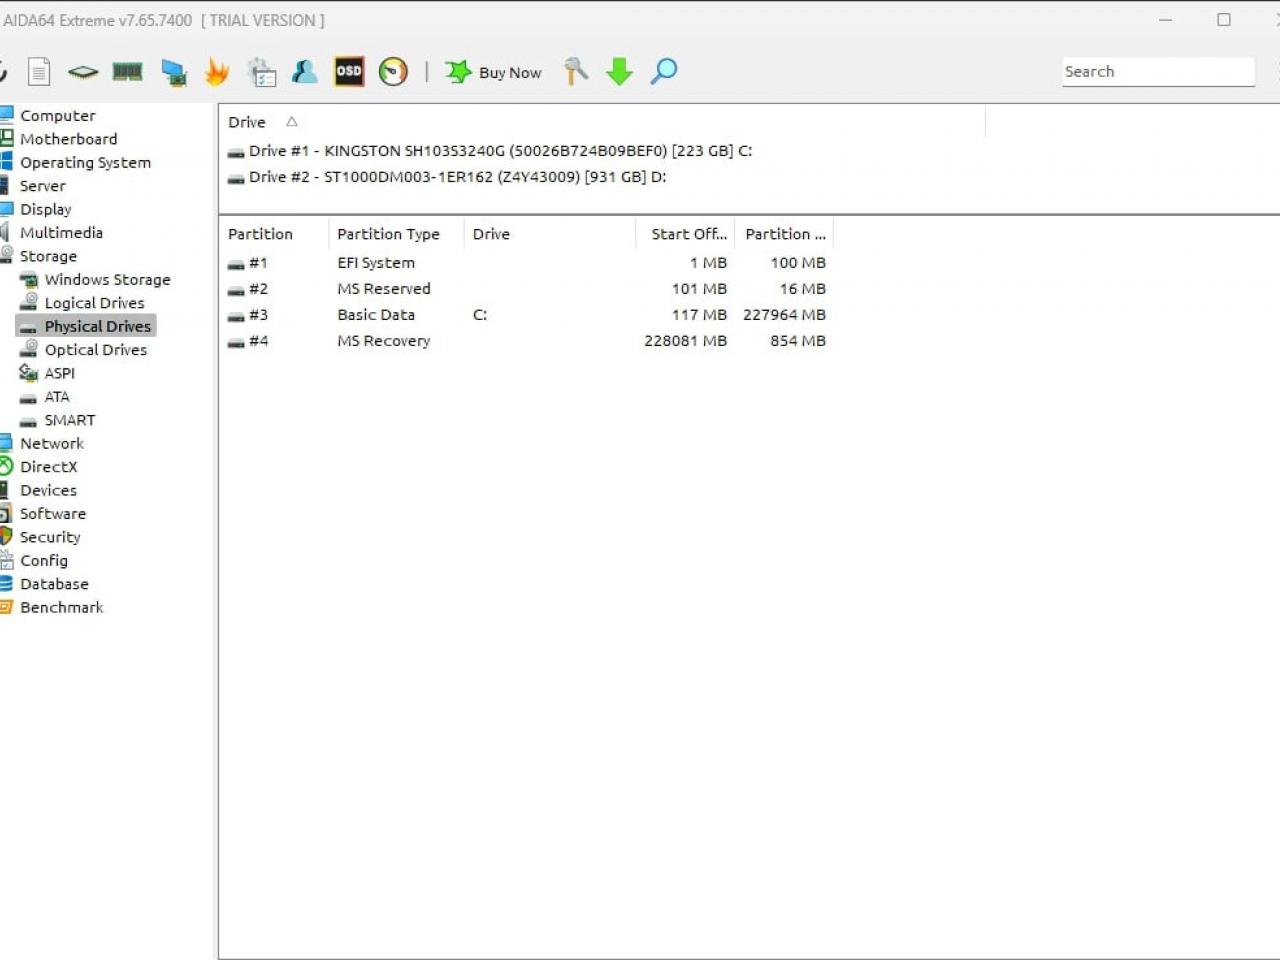This screenshot has height=960, width=1280.
Task: Open the ATA page in sidebar
Action: [56, 396]
